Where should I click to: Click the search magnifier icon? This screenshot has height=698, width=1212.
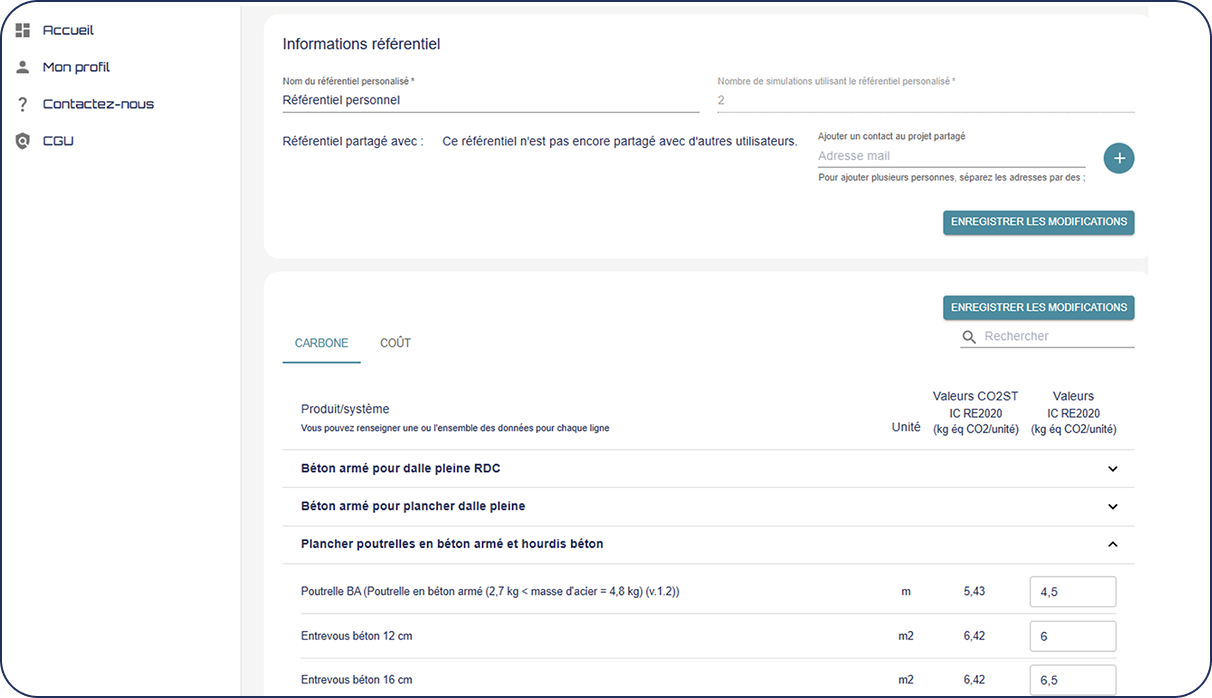[x=969, y=337]
